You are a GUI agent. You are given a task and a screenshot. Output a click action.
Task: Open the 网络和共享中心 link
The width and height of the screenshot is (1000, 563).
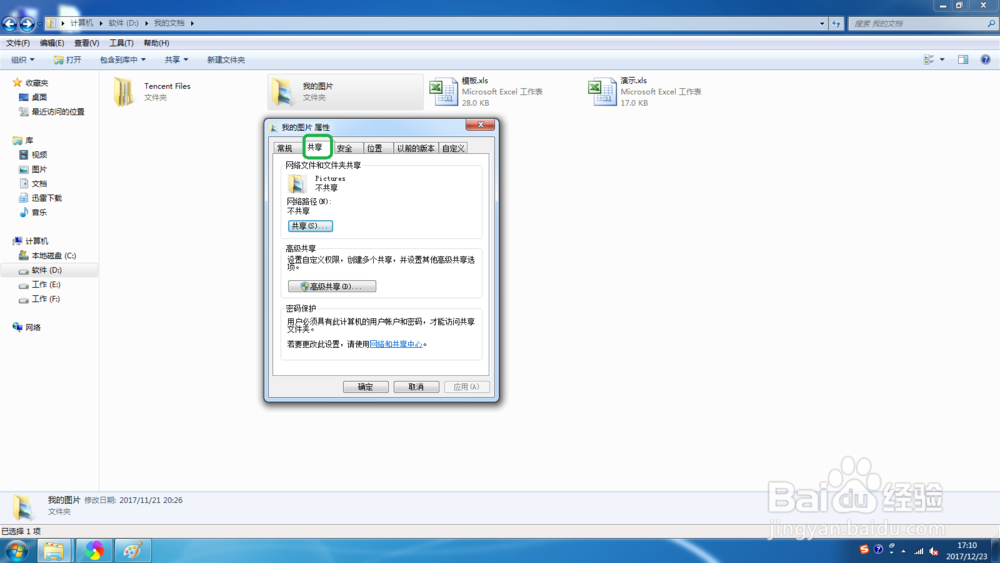click(x=396, y=344)
